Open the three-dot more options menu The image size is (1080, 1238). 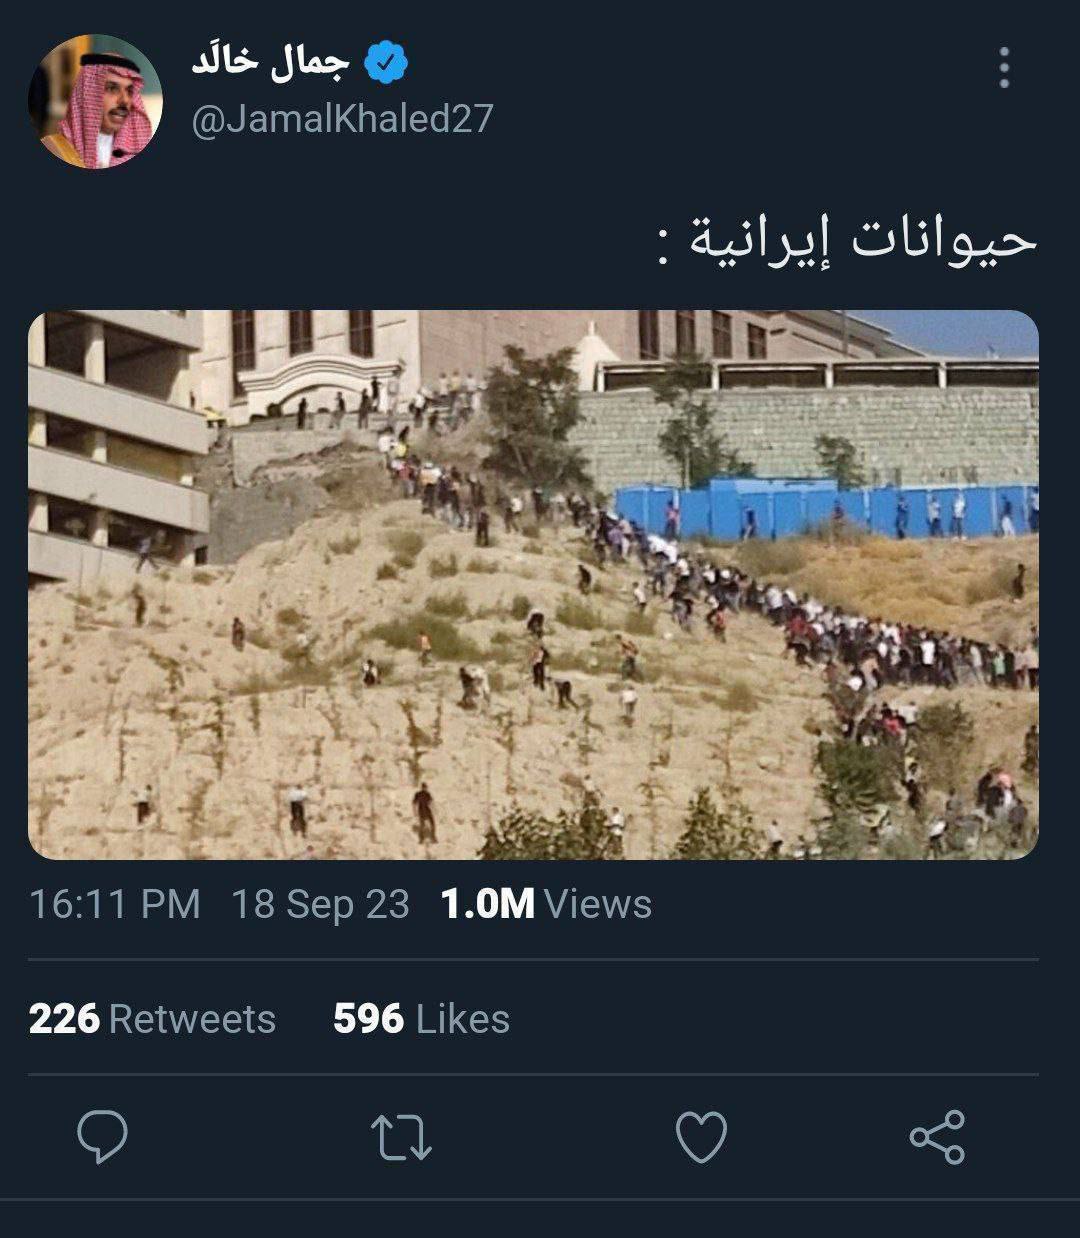pyautogui.click(x=1004, y=68)
